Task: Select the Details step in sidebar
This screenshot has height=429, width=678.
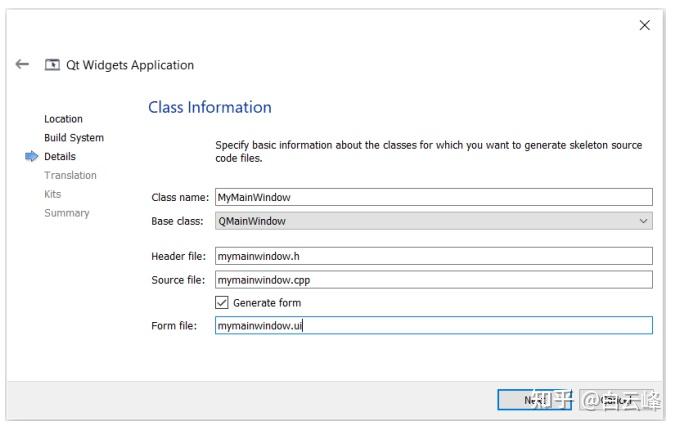Action: click(x=59, y=157)
